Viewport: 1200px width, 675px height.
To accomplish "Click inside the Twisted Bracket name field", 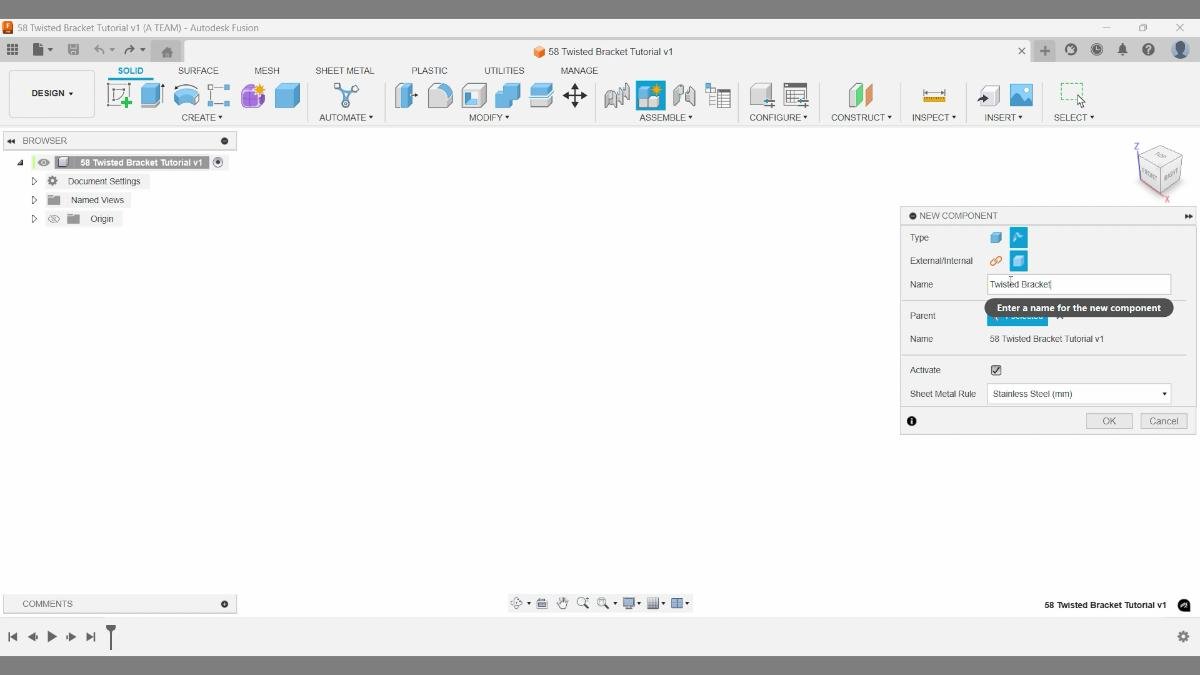I will (x=1078, y=284).
